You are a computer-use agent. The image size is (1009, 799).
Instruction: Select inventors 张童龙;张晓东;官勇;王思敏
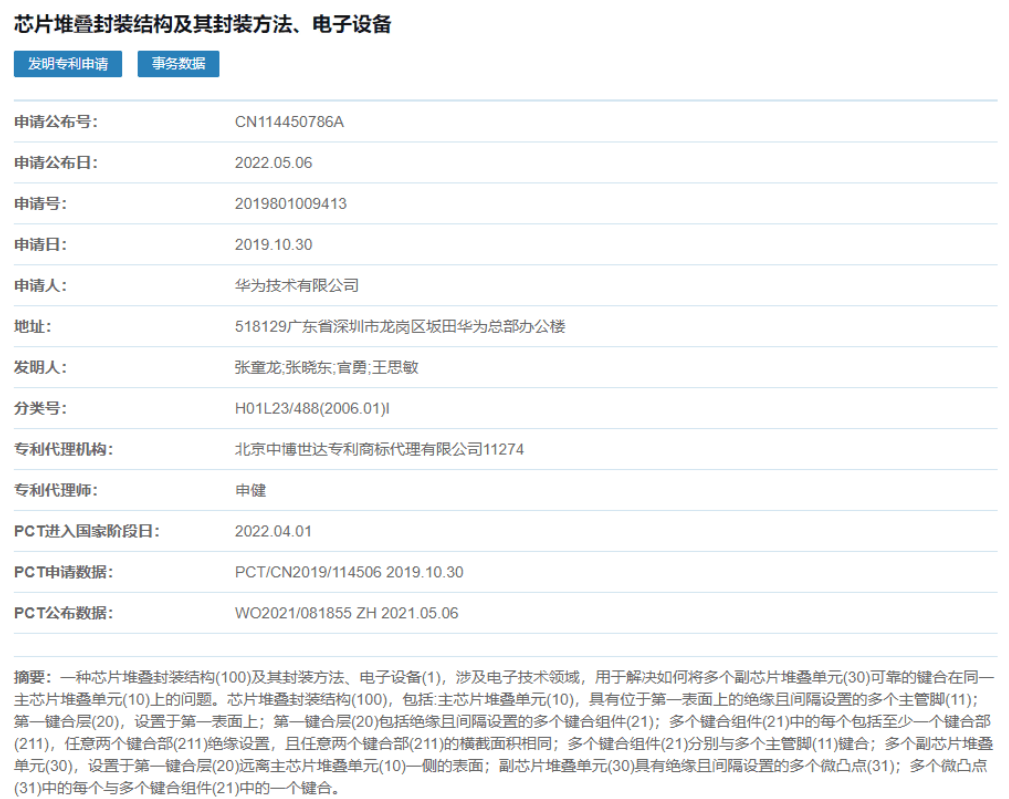click(326, 367)
